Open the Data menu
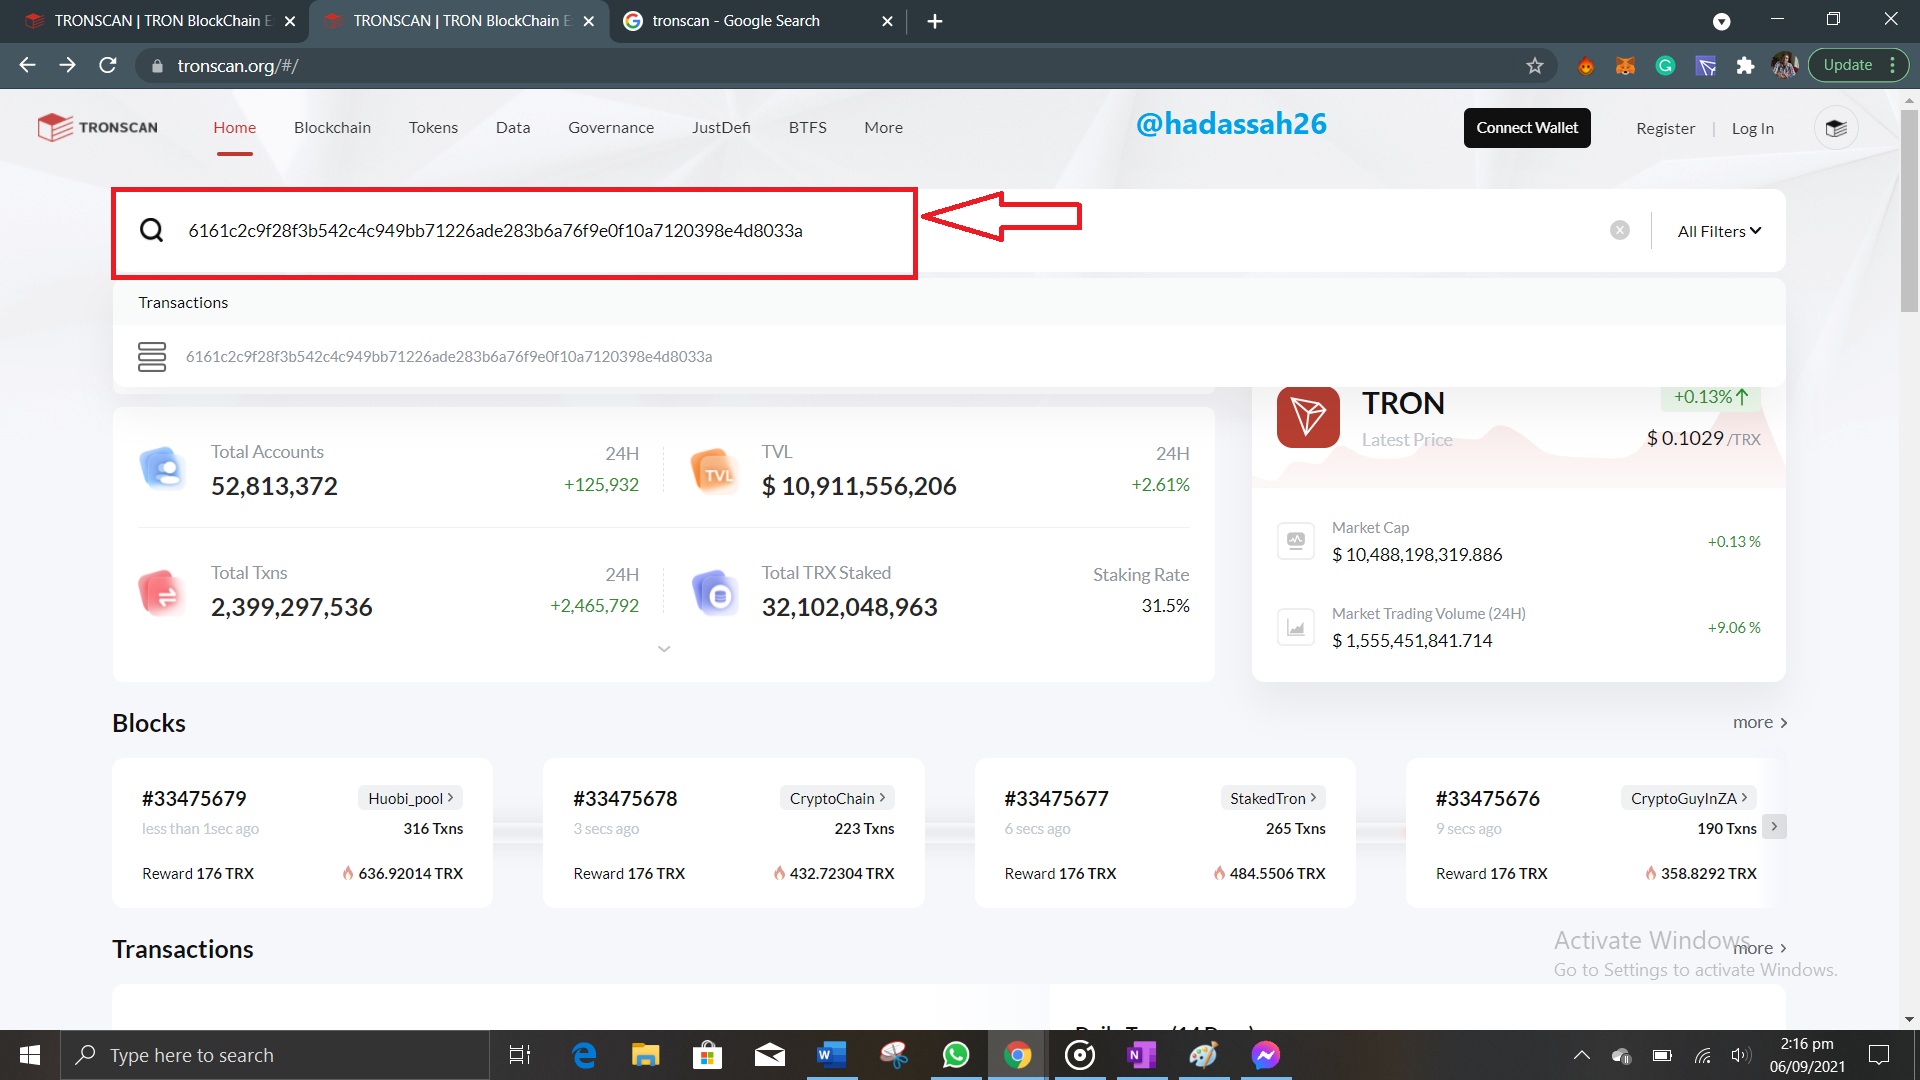This screenshot has width=1920, height=1080. [513, 128]
